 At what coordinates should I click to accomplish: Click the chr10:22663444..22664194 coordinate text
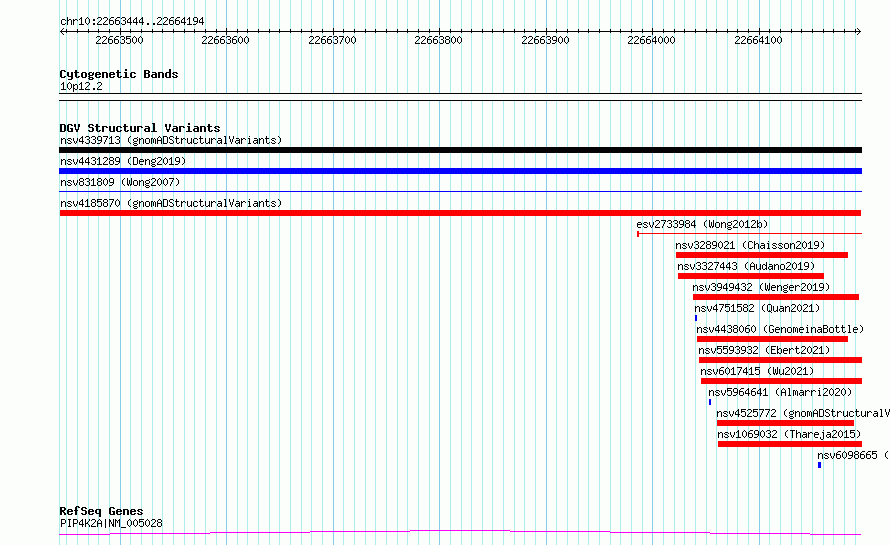132,22
